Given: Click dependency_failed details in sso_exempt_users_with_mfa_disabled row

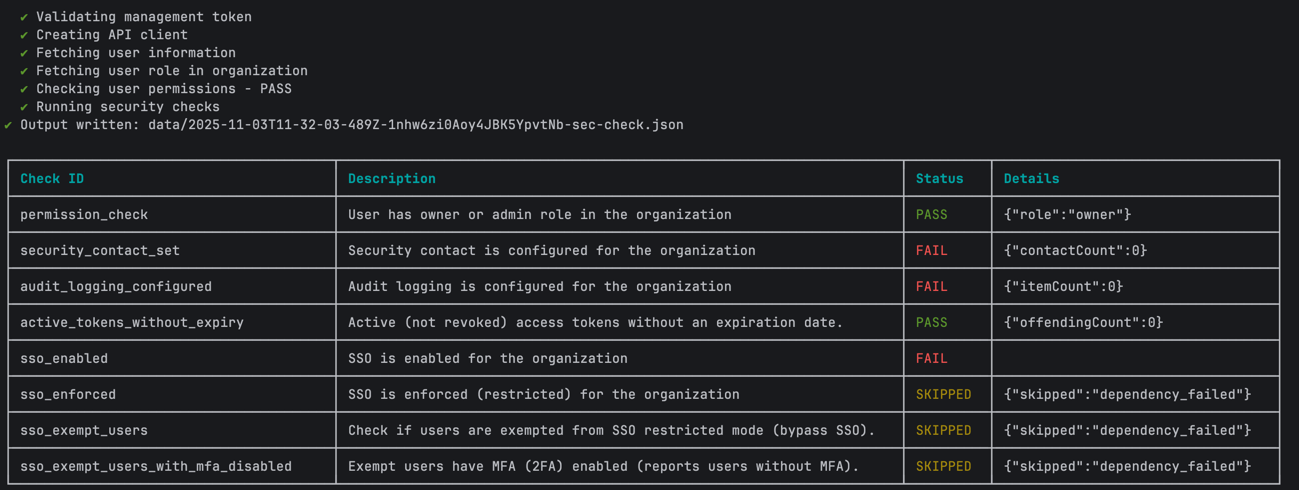Looking at the screenshot, I should pos(1128,467).
